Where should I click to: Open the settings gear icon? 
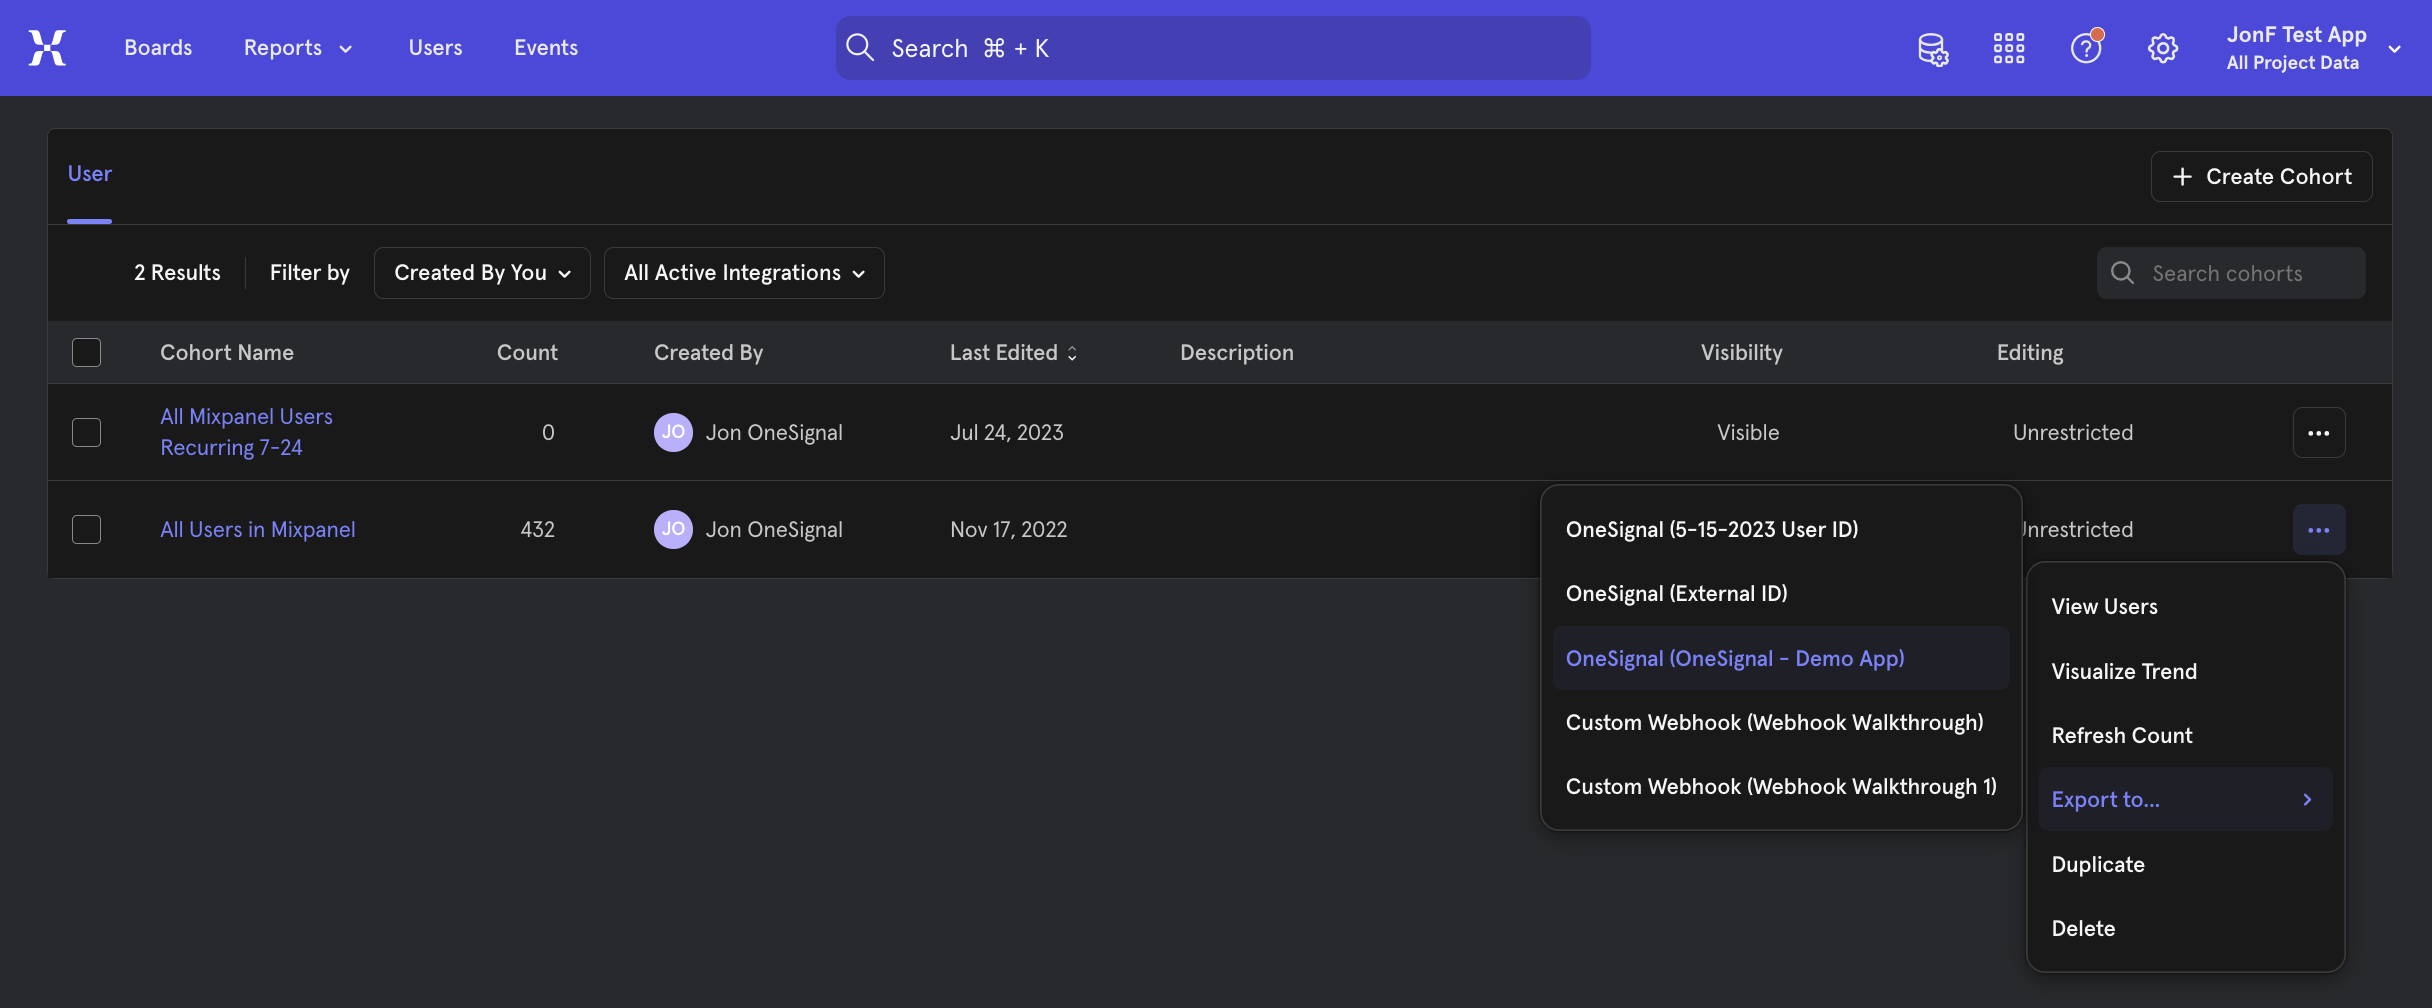click(x=2162, y=48)
